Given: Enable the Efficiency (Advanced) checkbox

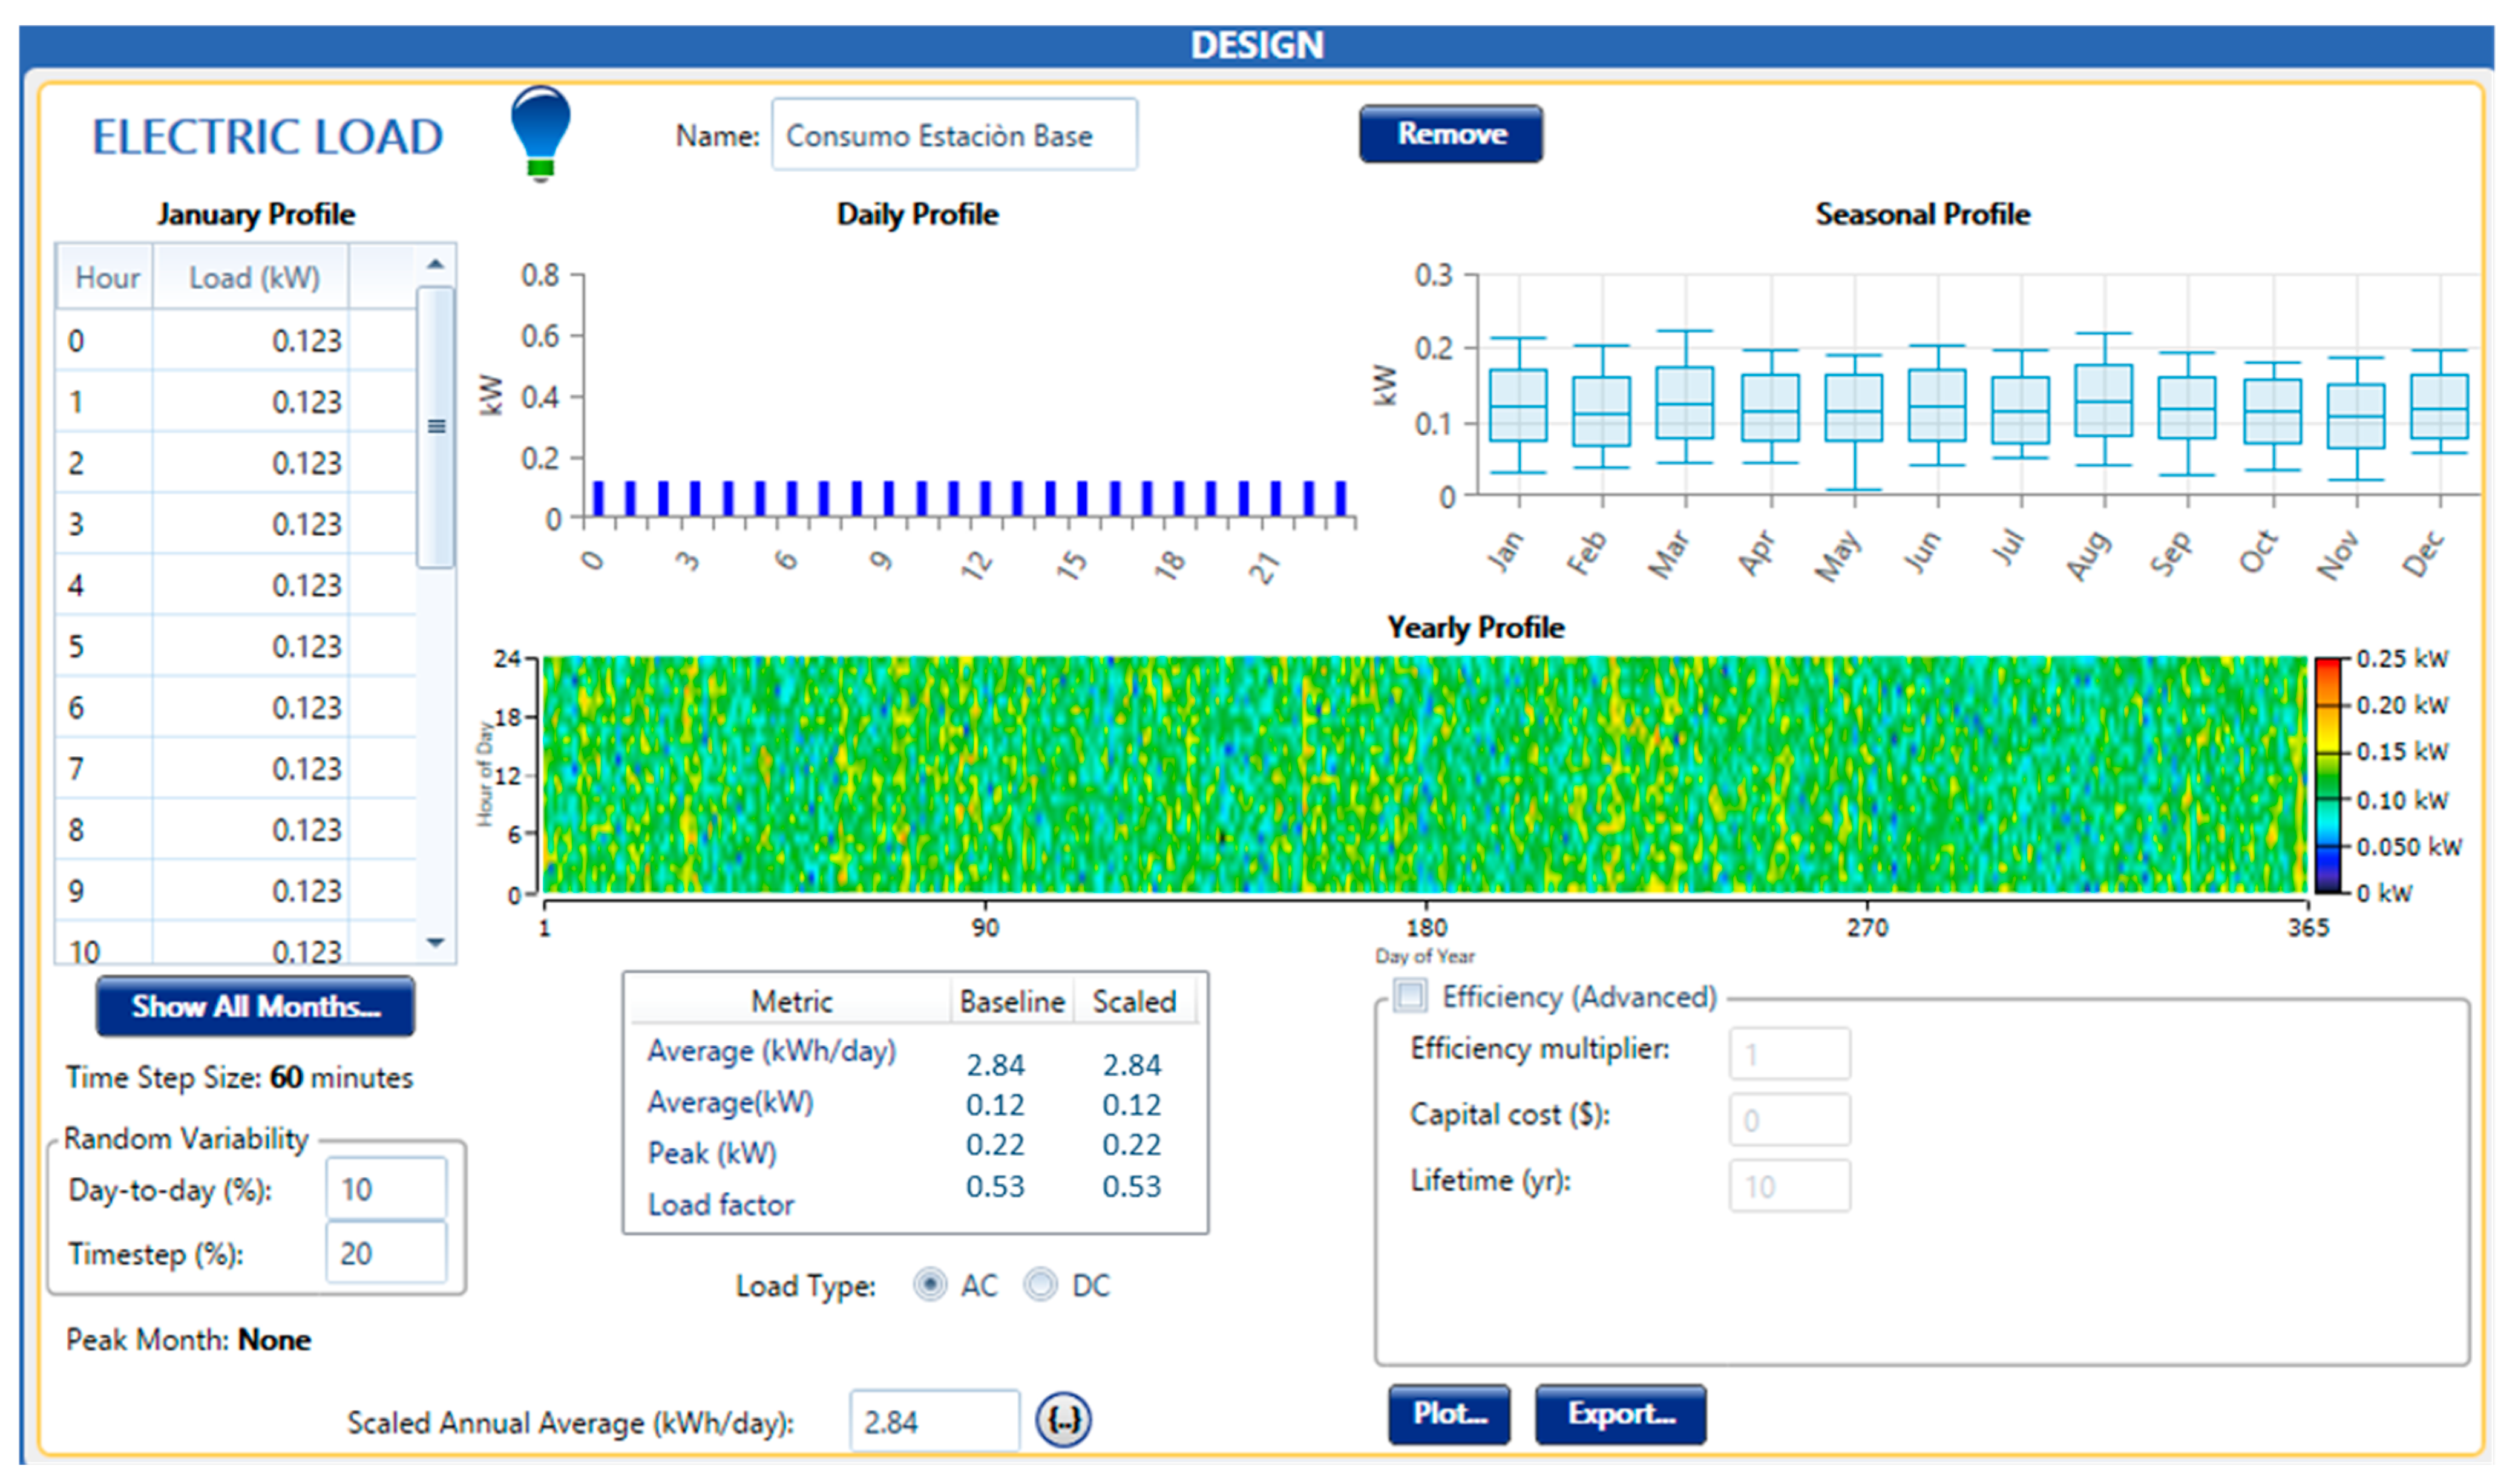Looking at the screenshot, I should tap(1410, 996).
